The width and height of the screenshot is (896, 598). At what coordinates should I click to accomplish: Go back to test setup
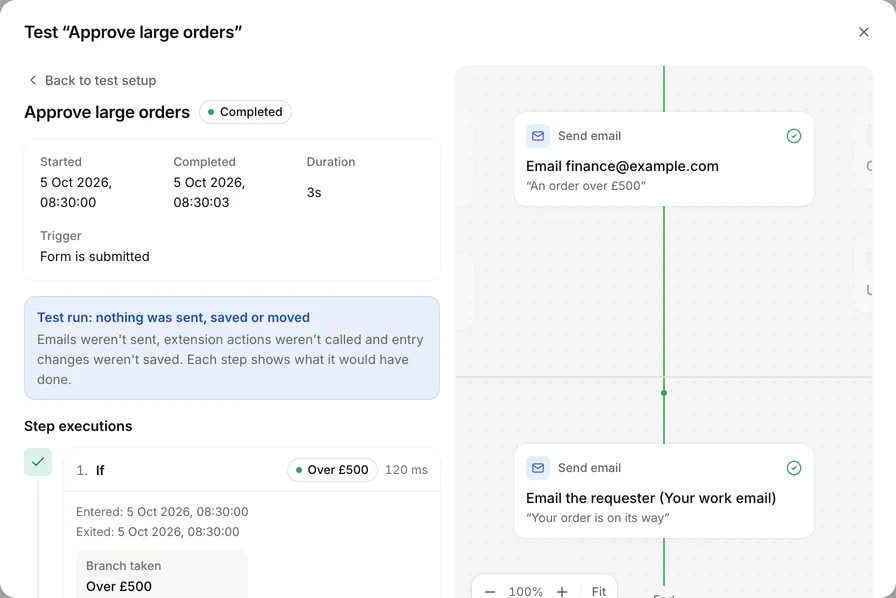pyautogui.click(x=93, y=81)
